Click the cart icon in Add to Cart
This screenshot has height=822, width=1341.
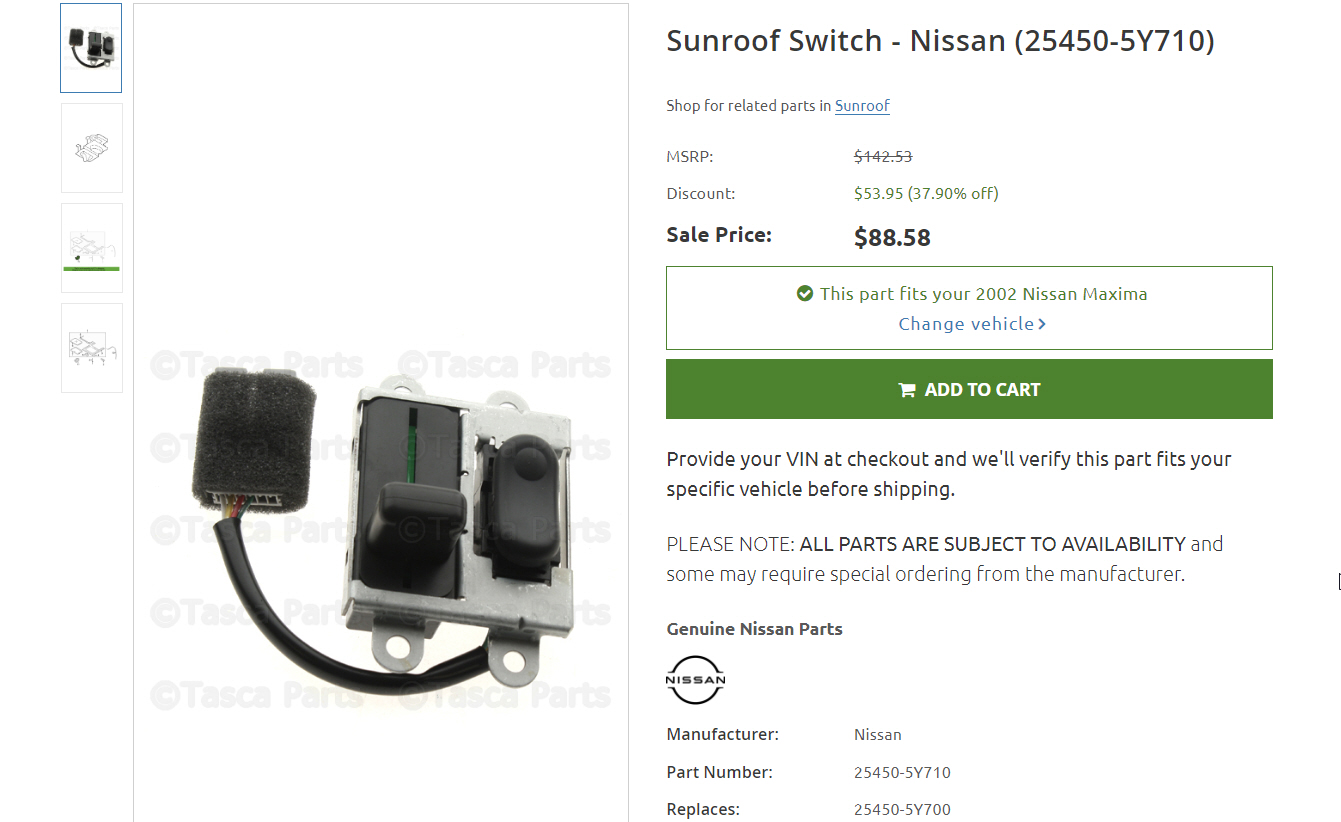[907, 390]
